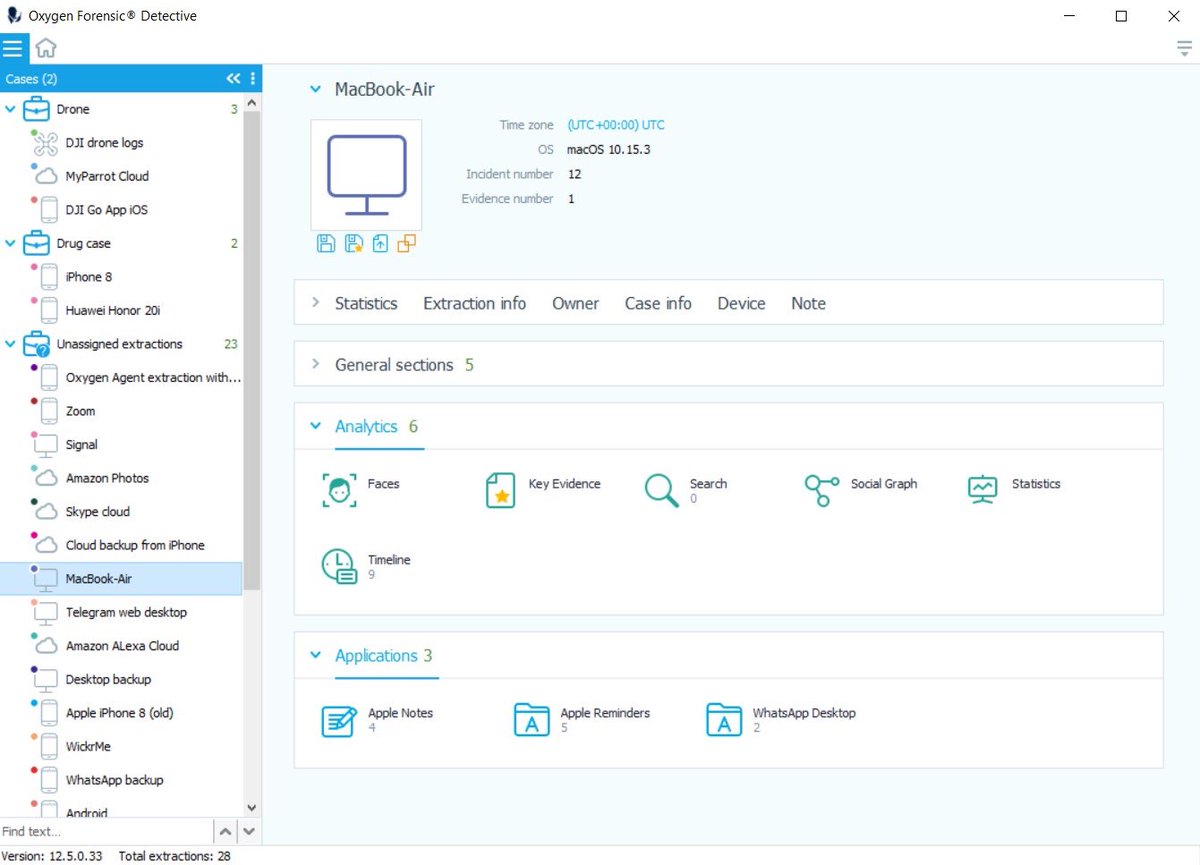Select the Device tab
Image resolution: width=1200 pixels, height=865 pixels.
(x=741, y=303)
